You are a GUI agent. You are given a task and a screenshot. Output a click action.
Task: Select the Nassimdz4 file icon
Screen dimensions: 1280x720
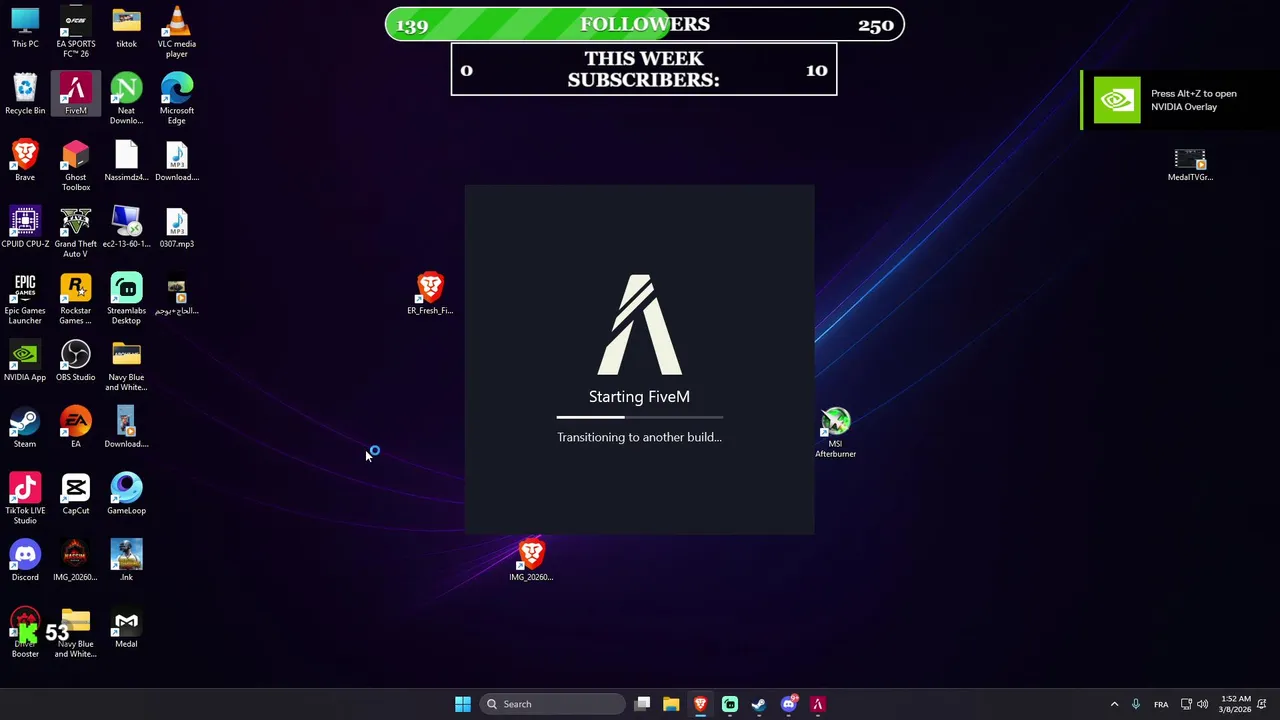coord(126,161)
